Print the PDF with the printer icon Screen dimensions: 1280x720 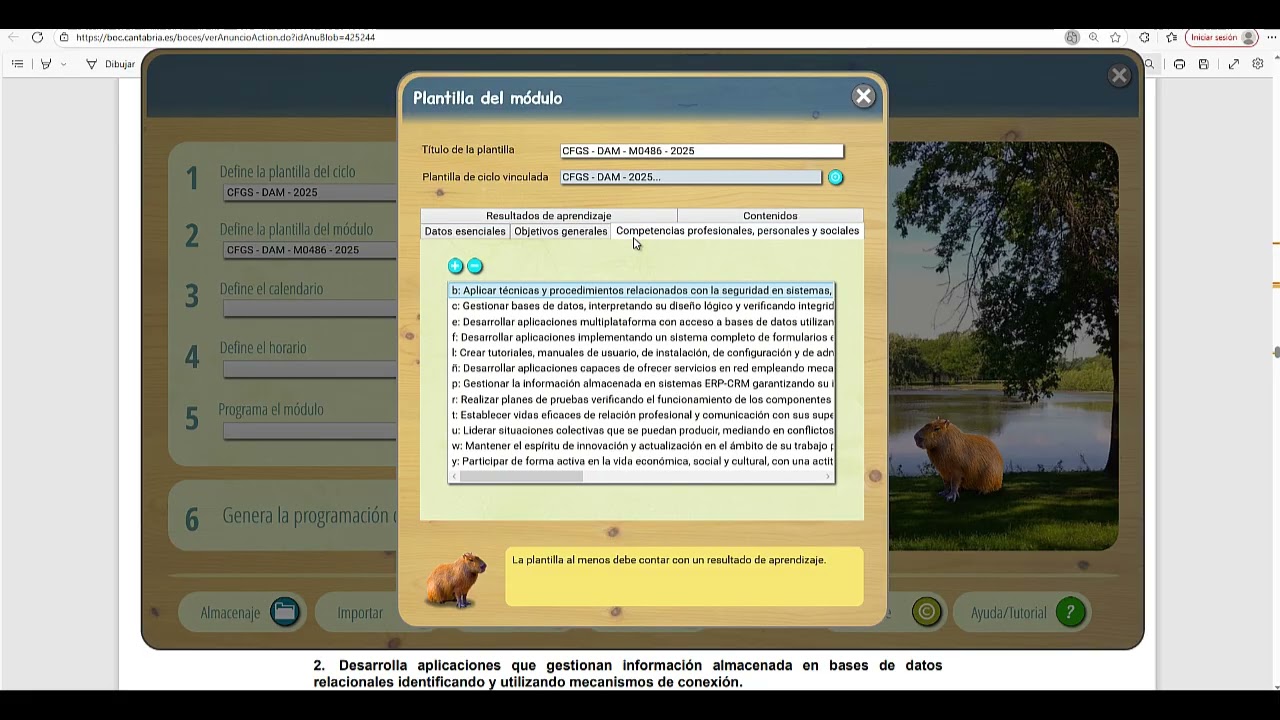(1179, 64)
